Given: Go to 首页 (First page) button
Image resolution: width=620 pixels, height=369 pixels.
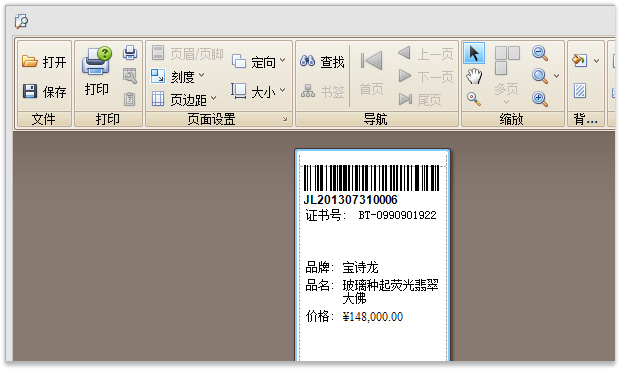Looking at the screenshot, I should point(371,74).
